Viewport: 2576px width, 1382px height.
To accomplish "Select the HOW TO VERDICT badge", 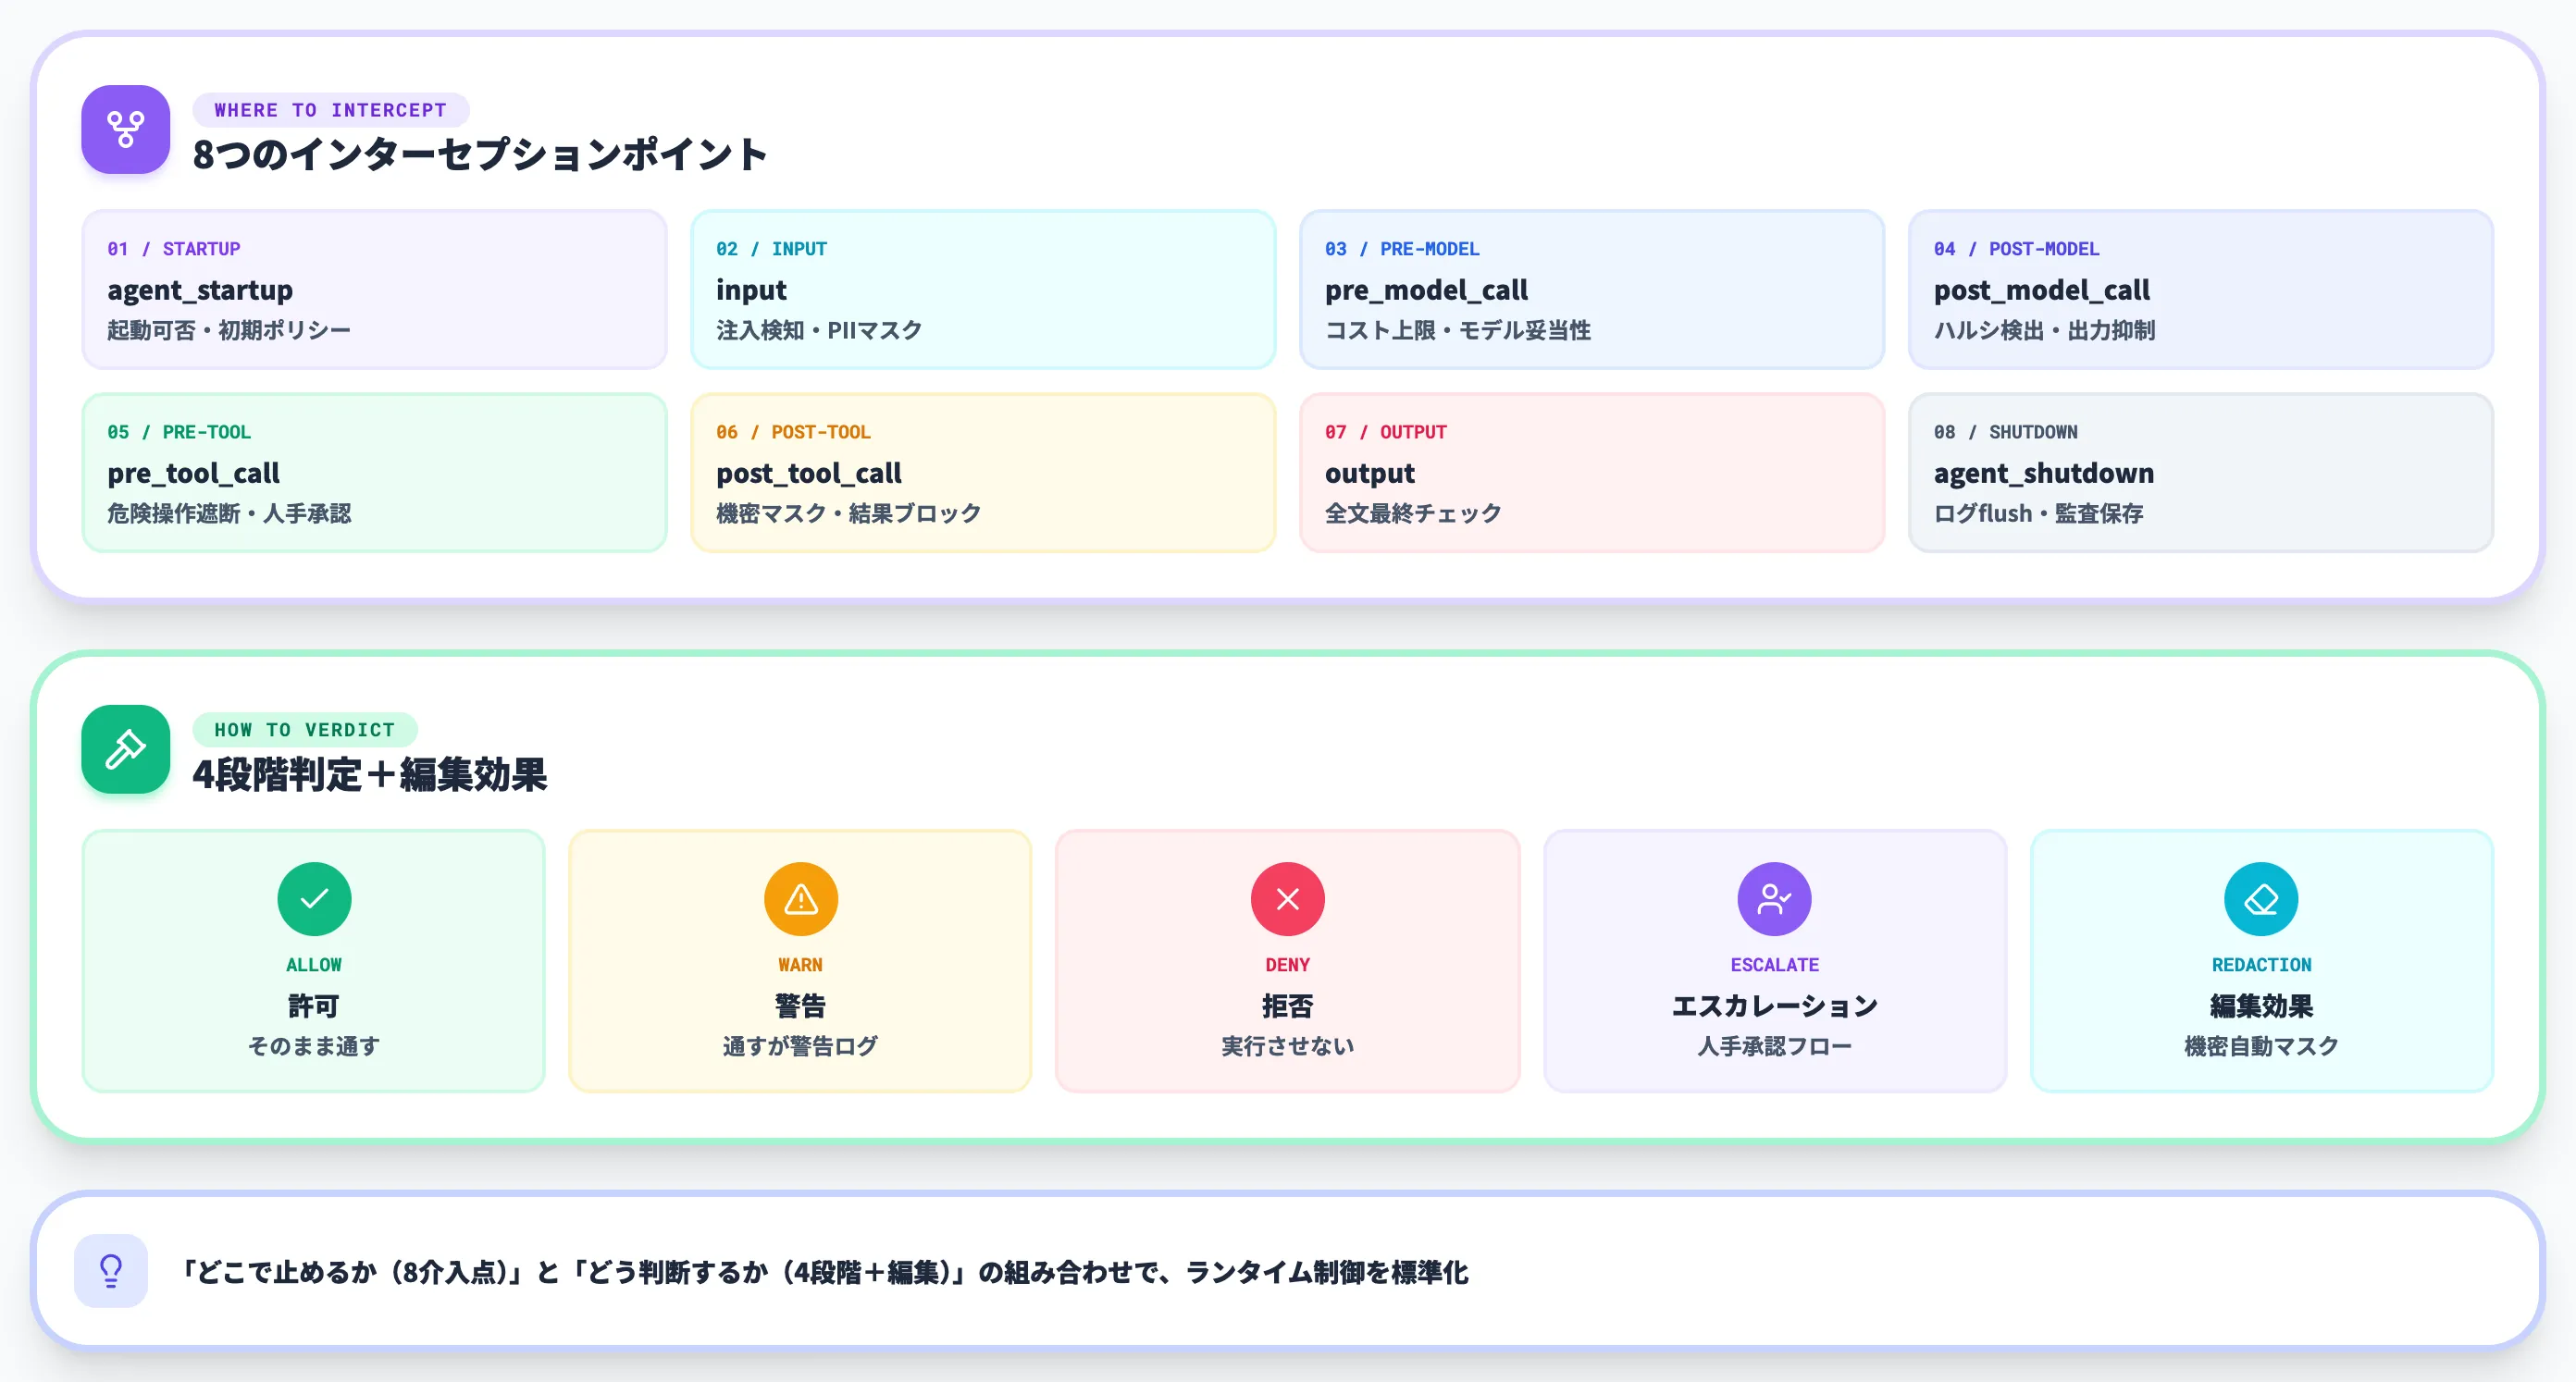I will (304, 730).
